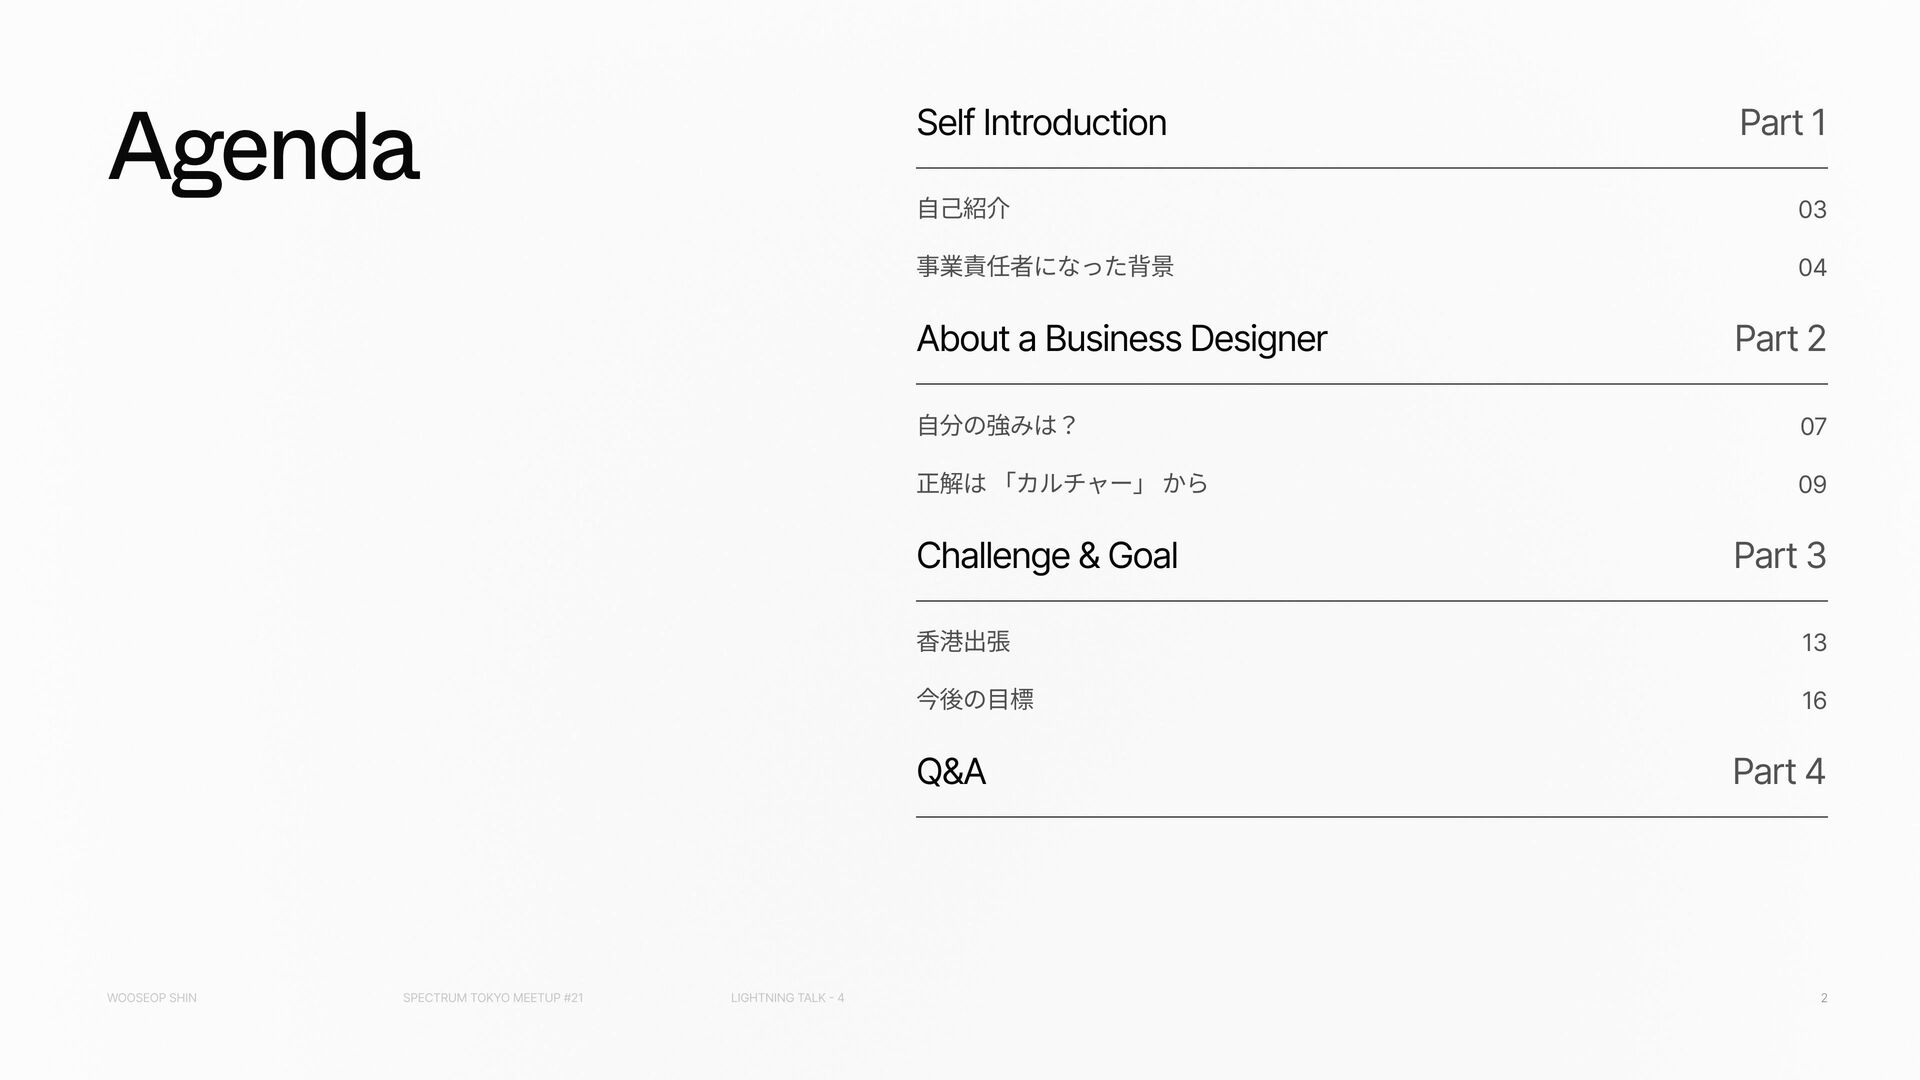The image size is (1920, 1080).
Task: Open the 正解は「カルチャー」から entry
Action: pyautogui.click(x=1062, y=483)
